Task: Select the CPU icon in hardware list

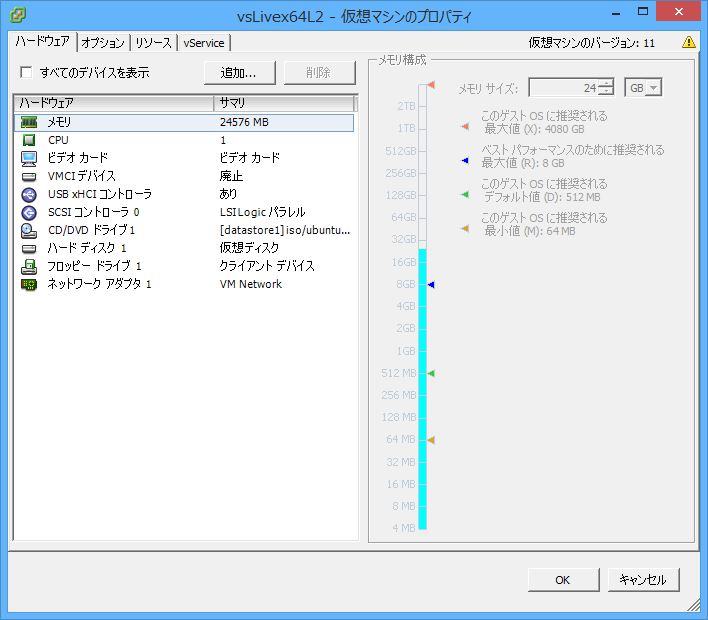Action: (x=29, y=140)
